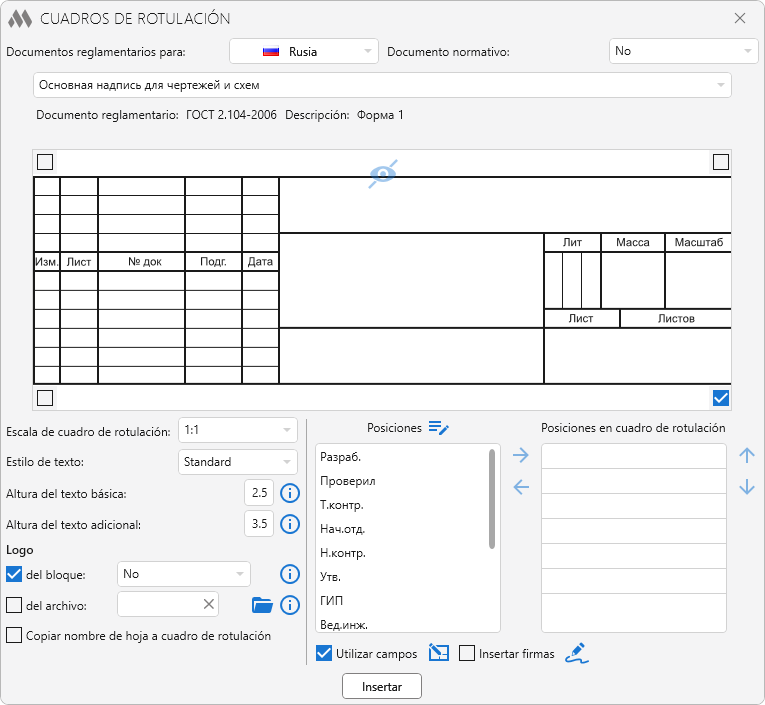Clear the del archivo field with X
The image size is (765, 705).
point(208,604)
